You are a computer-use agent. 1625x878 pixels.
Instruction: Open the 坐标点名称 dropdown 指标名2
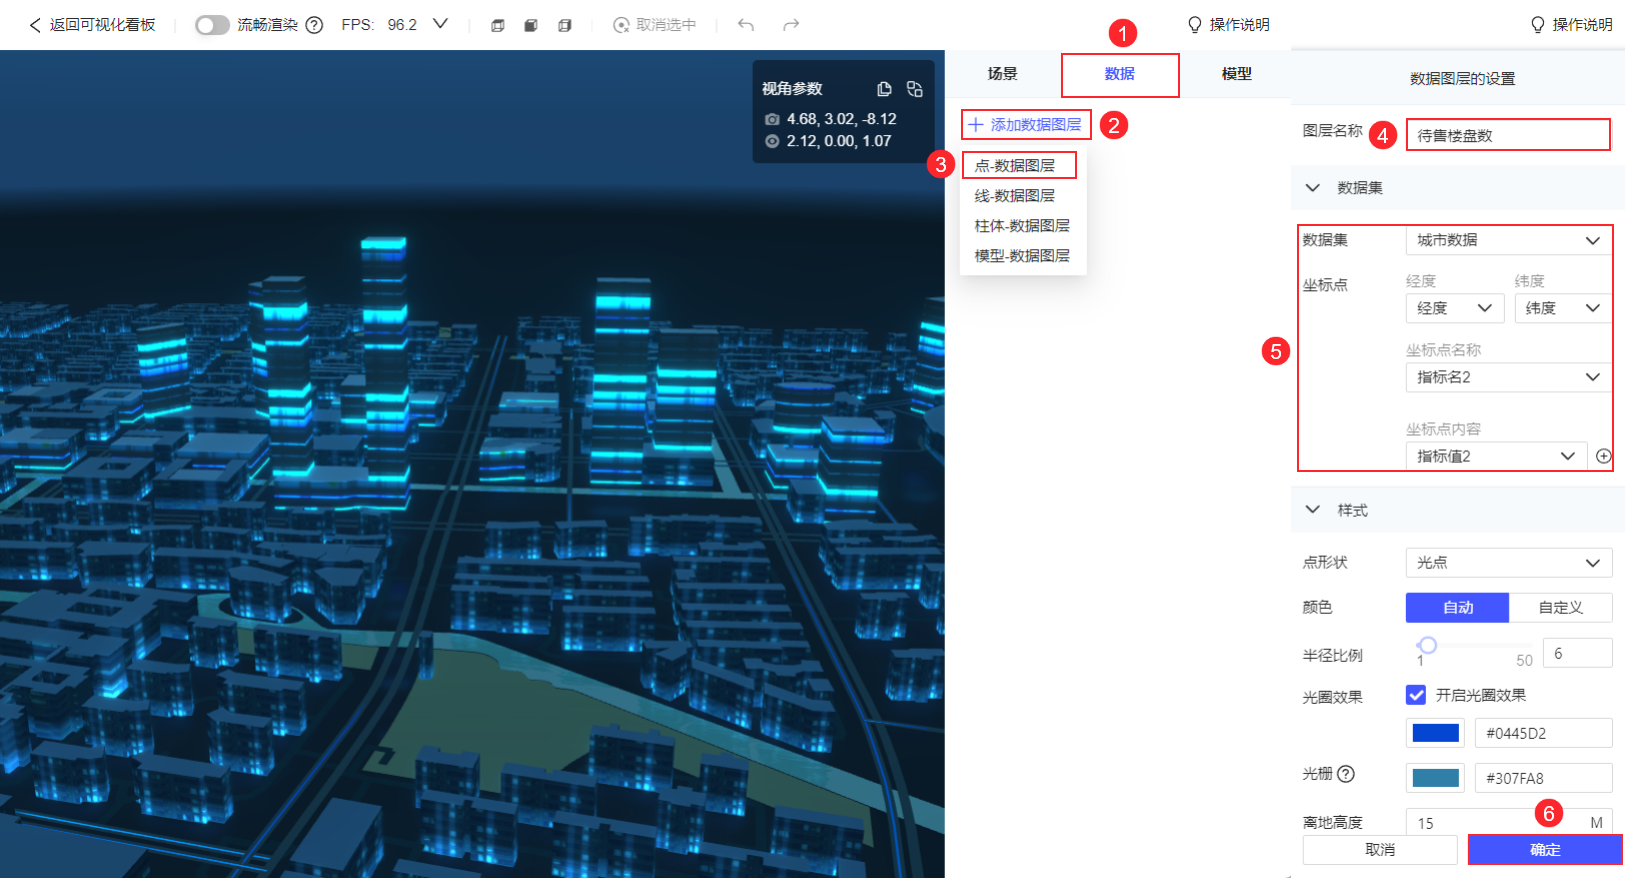click(1509, 377)
